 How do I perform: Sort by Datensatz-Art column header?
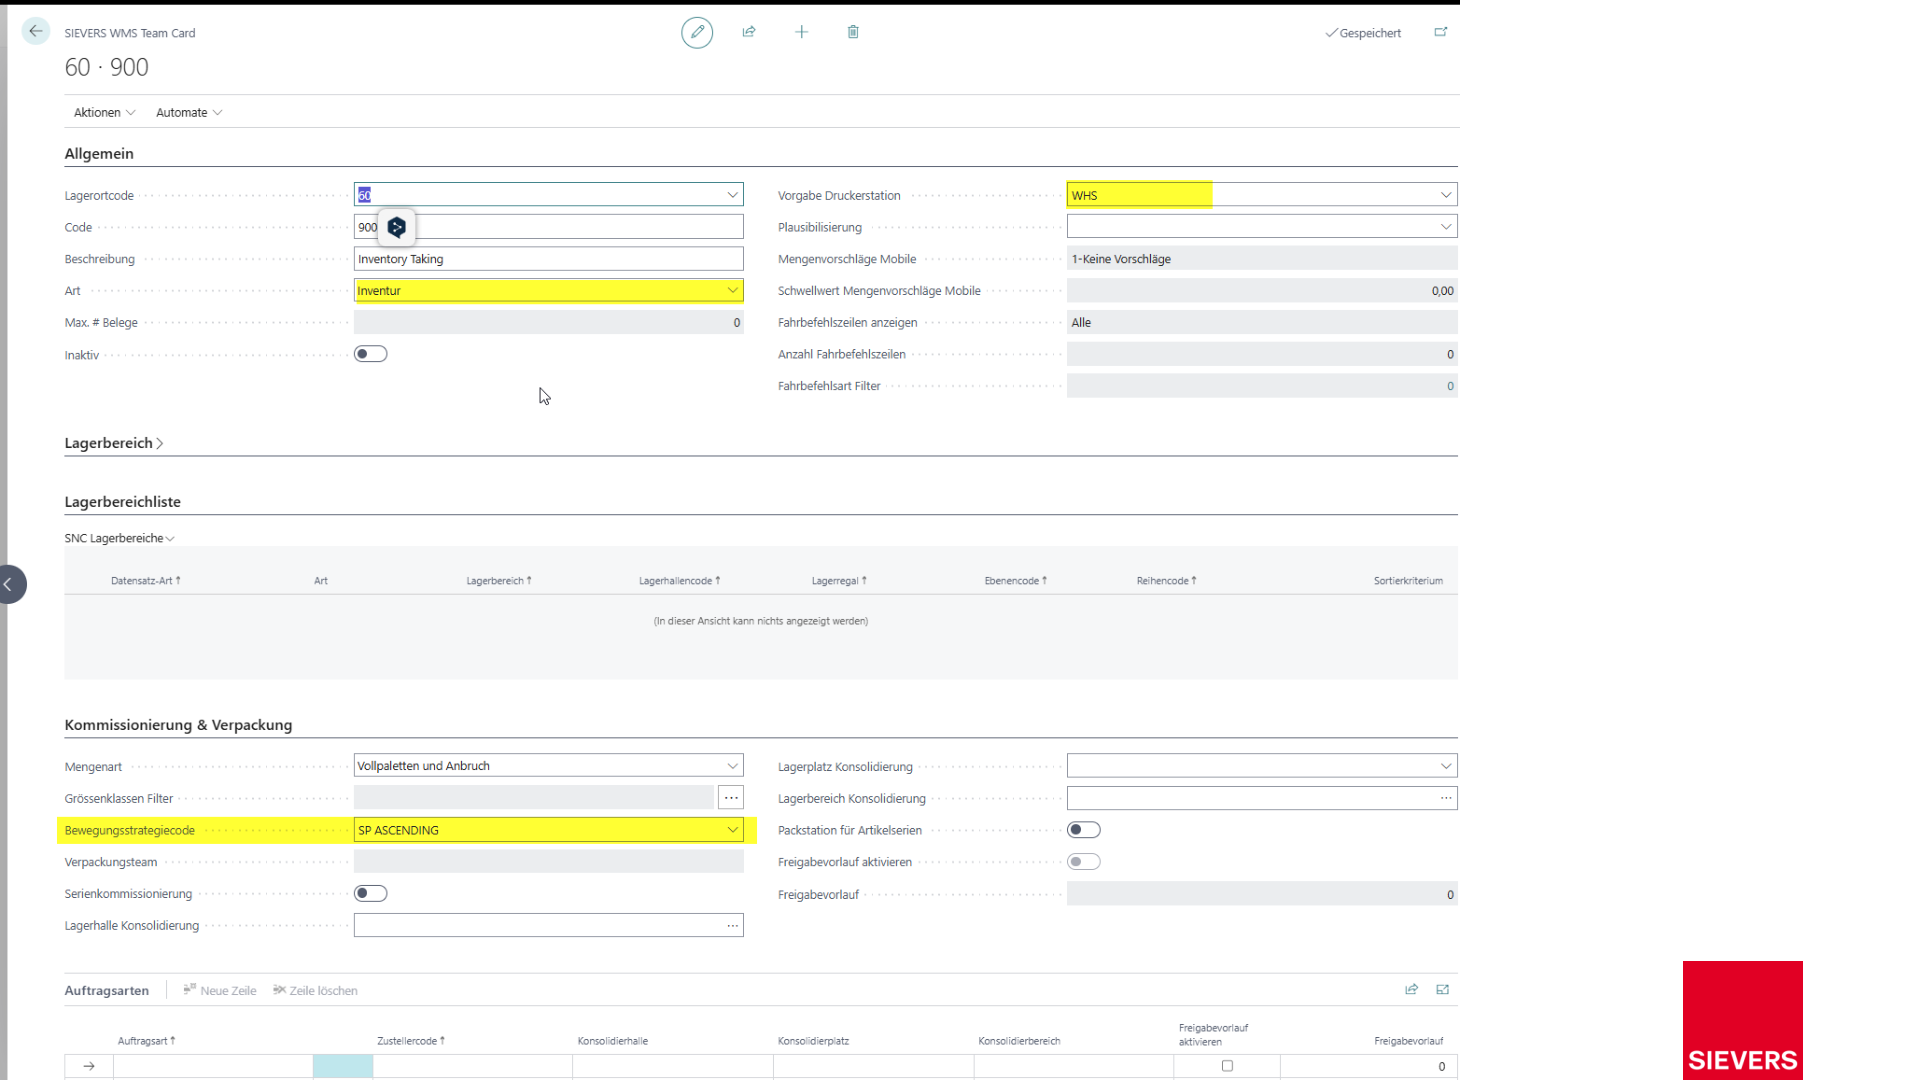pyautogui.click(x=146, y=581)
